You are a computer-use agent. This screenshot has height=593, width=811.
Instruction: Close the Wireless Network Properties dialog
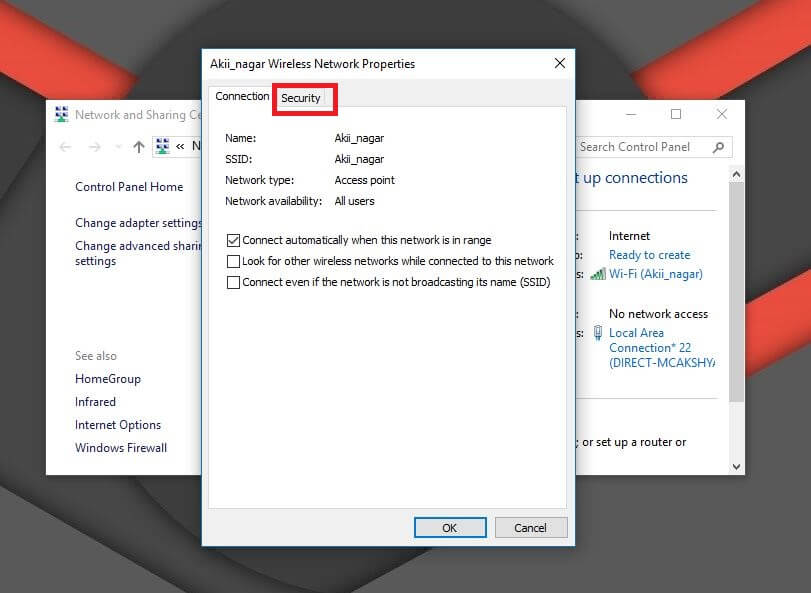click(560, 64)
